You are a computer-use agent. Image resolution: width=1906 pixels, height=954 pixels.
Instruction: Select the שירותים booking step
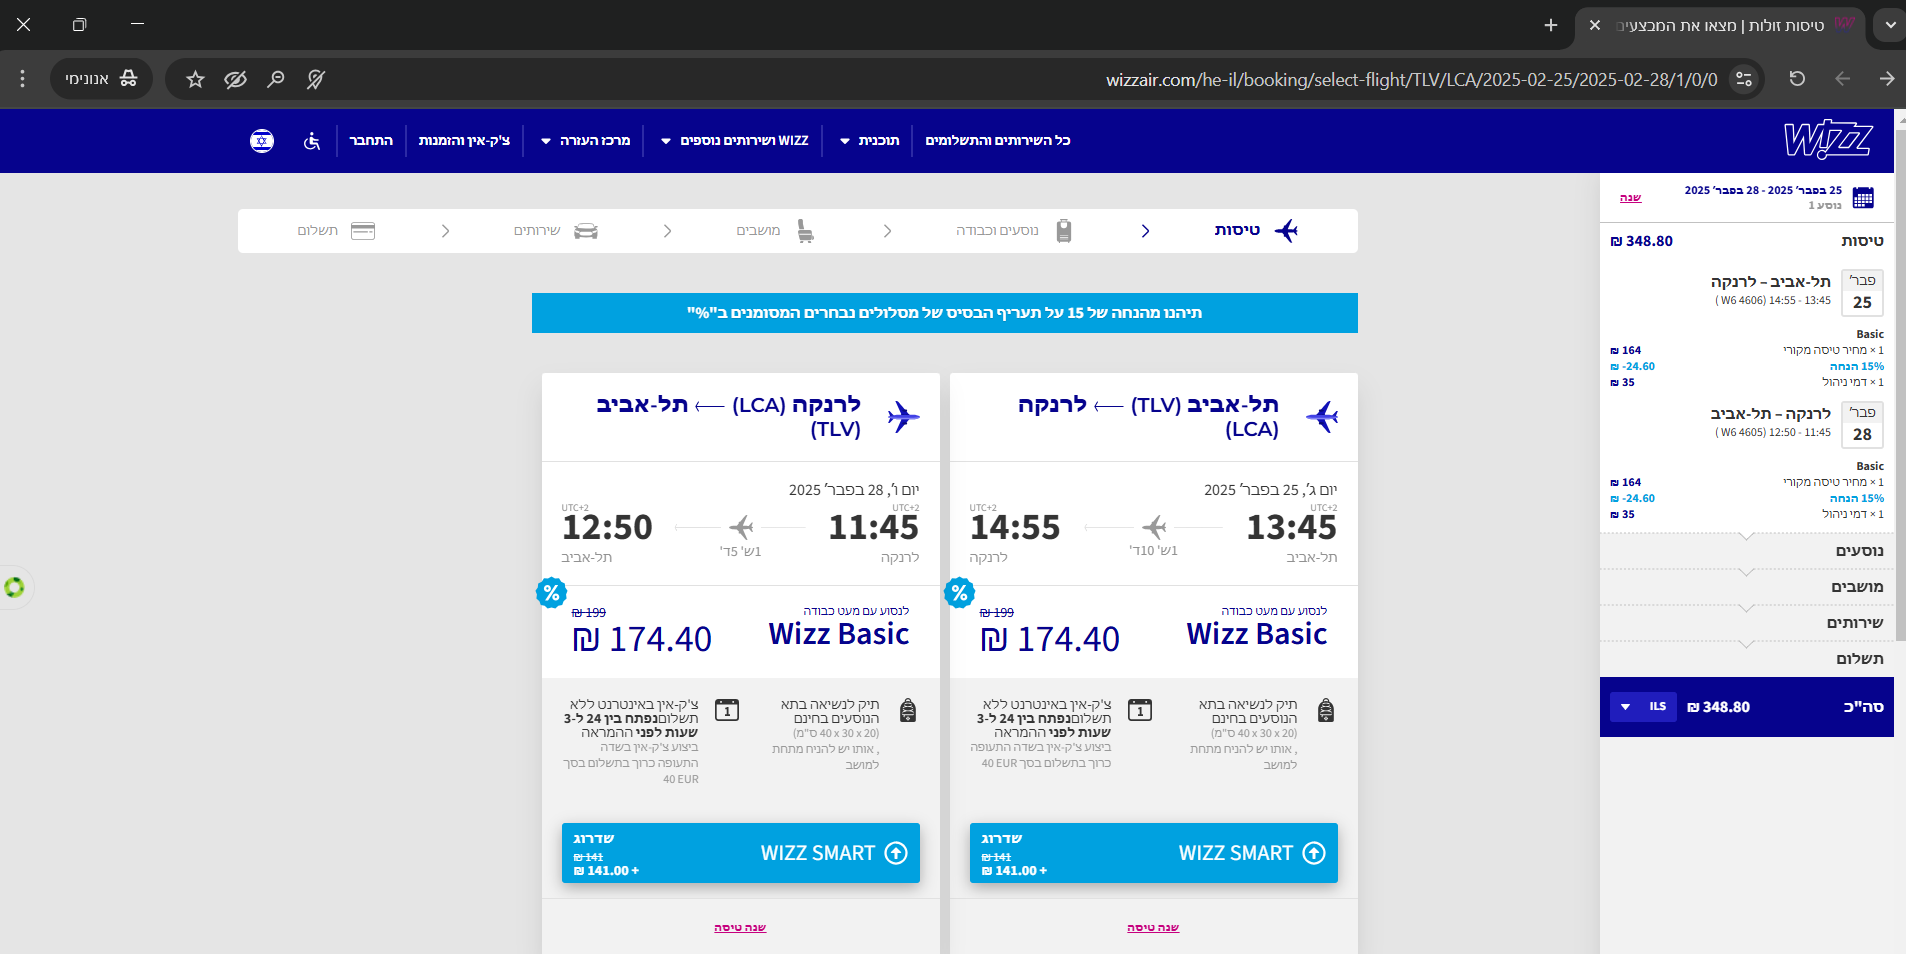tap(555, 231)
